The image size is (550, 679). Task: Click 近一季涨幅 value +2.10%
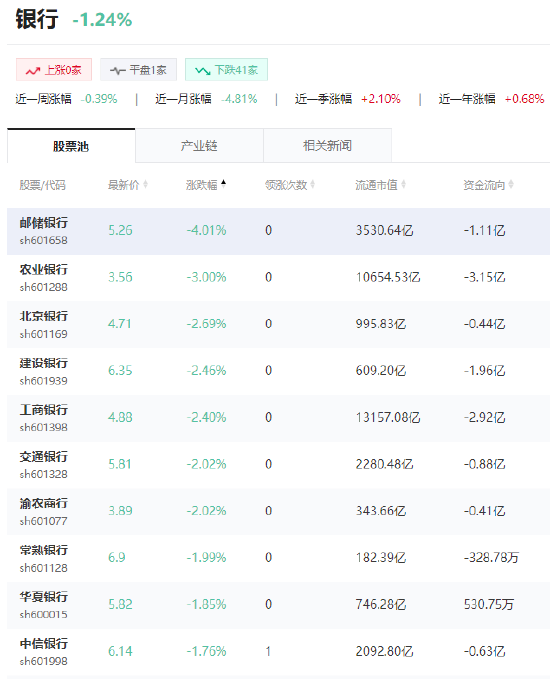tap(381, 99)
